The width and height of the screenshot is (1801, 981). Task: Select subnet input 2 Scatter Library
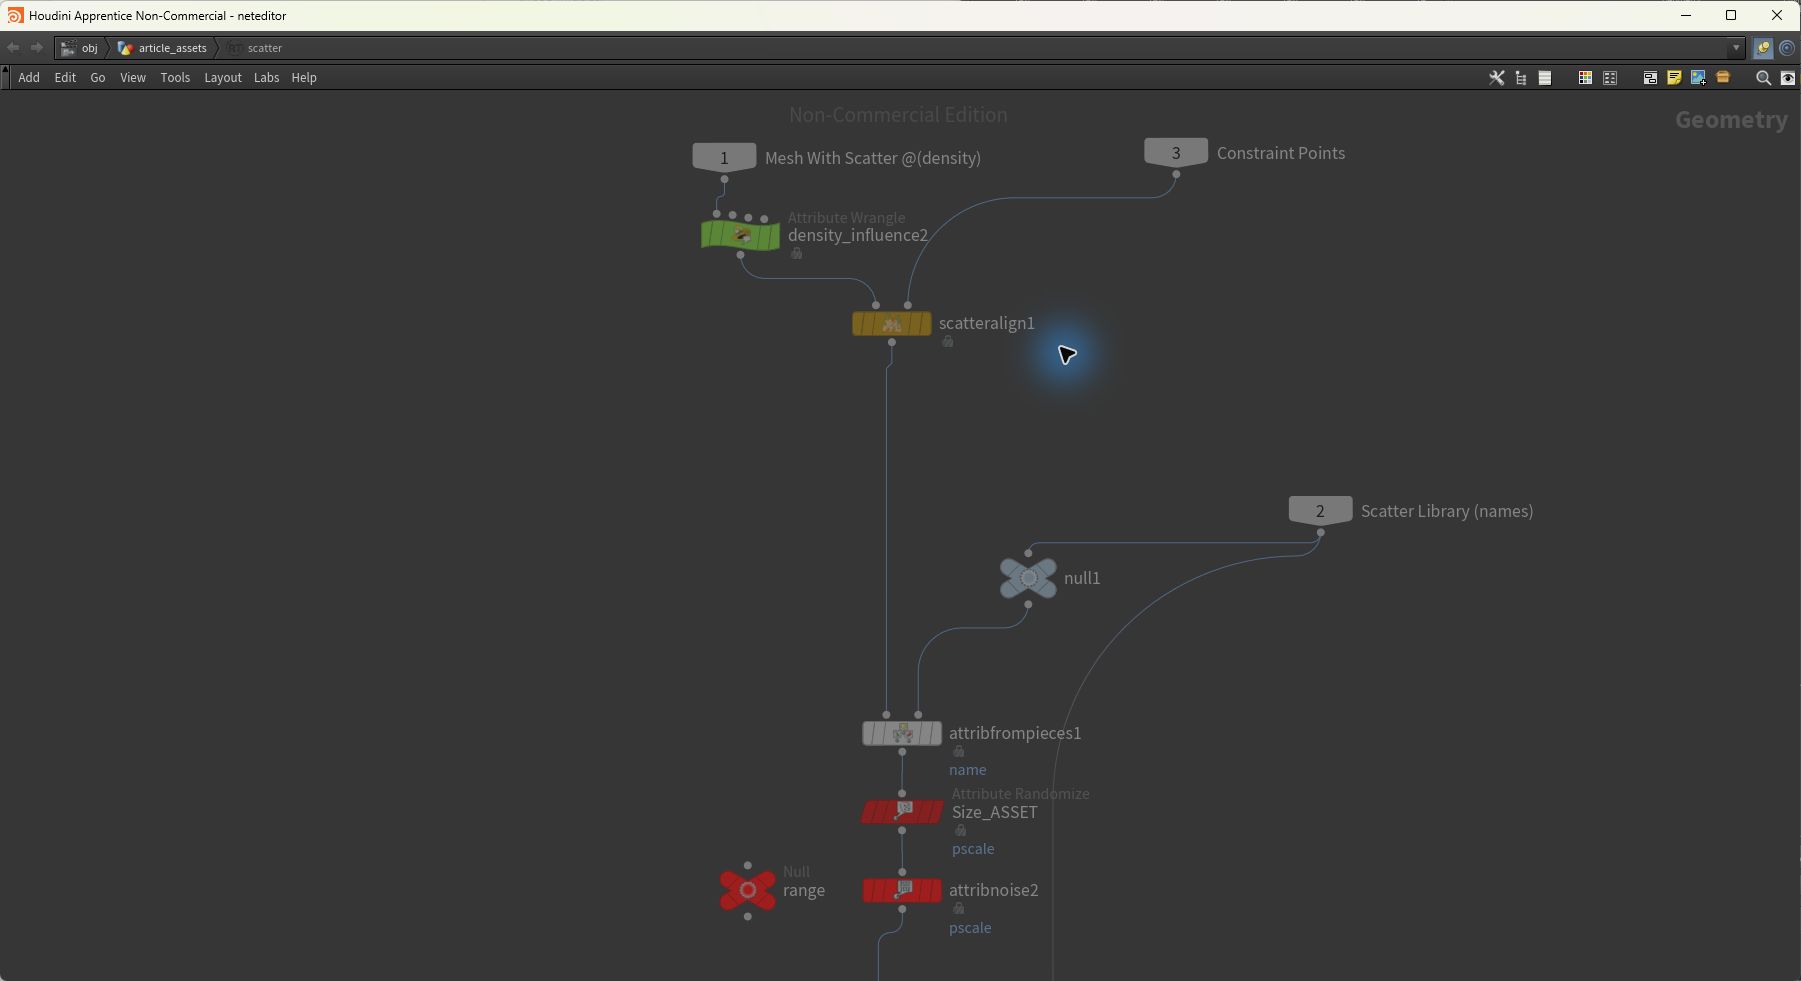(x=1320, y=510)
